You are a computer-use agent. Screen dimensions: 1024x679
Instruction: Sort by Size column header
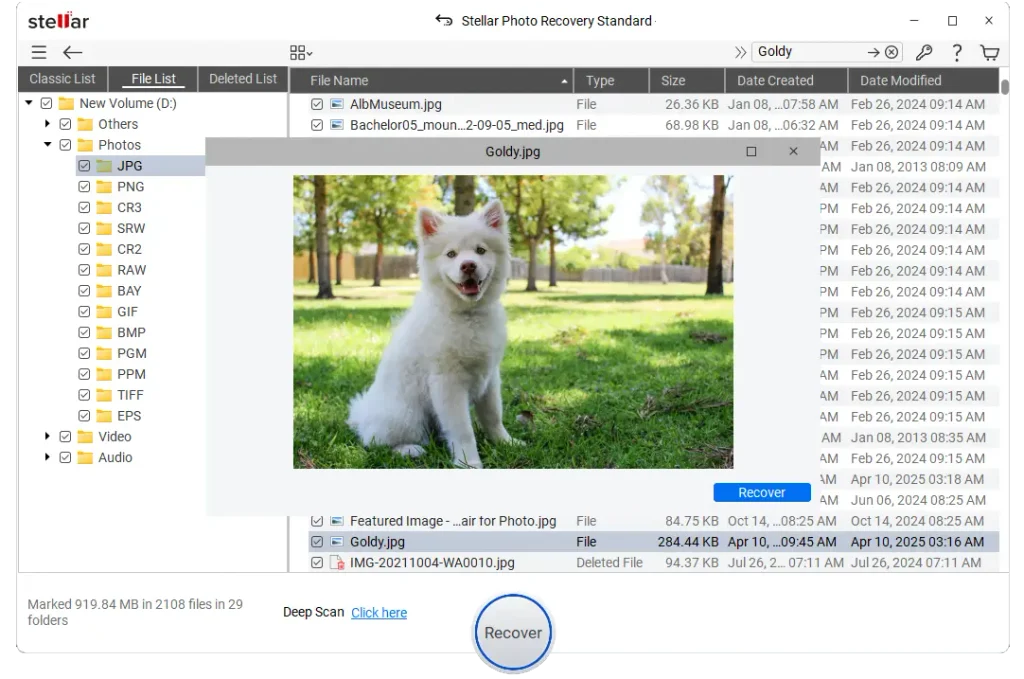(686, 80)
